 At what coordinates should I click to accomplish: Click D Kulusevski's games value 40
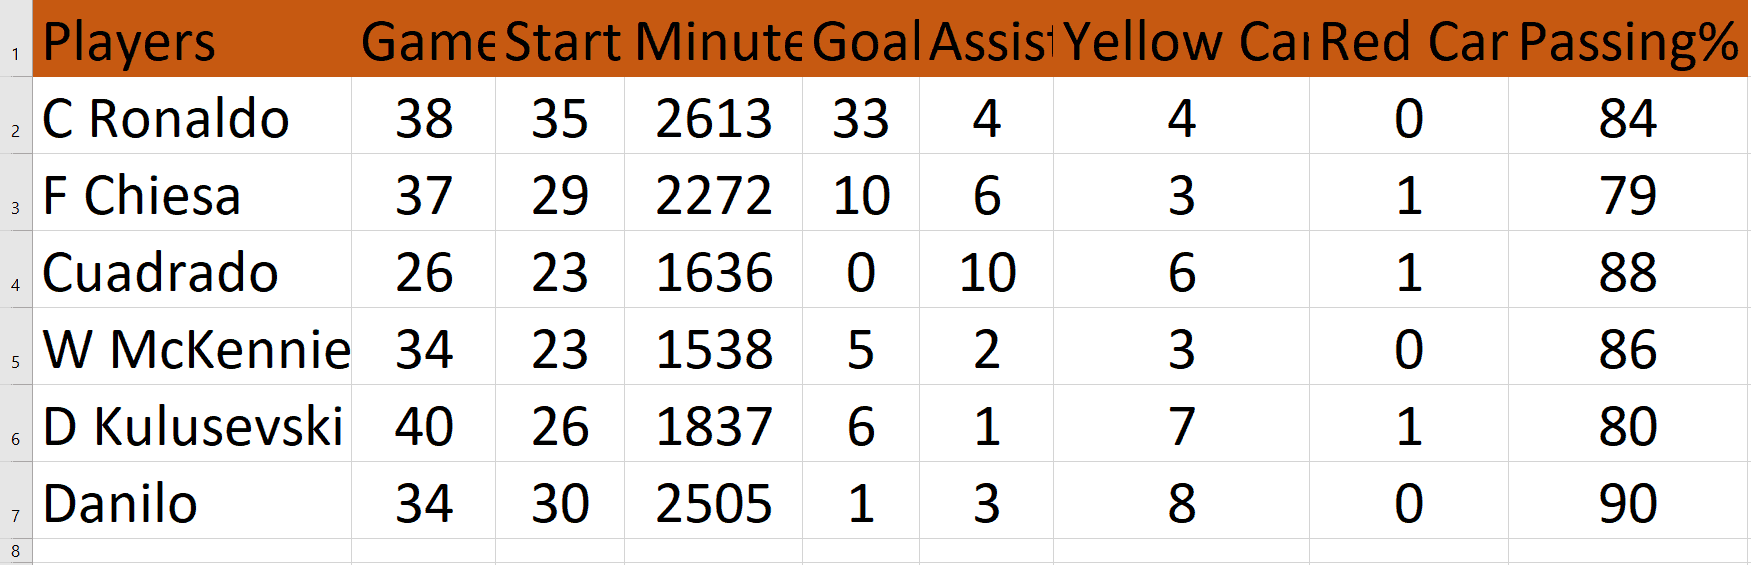pyautogui.click(x=424, y=427)
